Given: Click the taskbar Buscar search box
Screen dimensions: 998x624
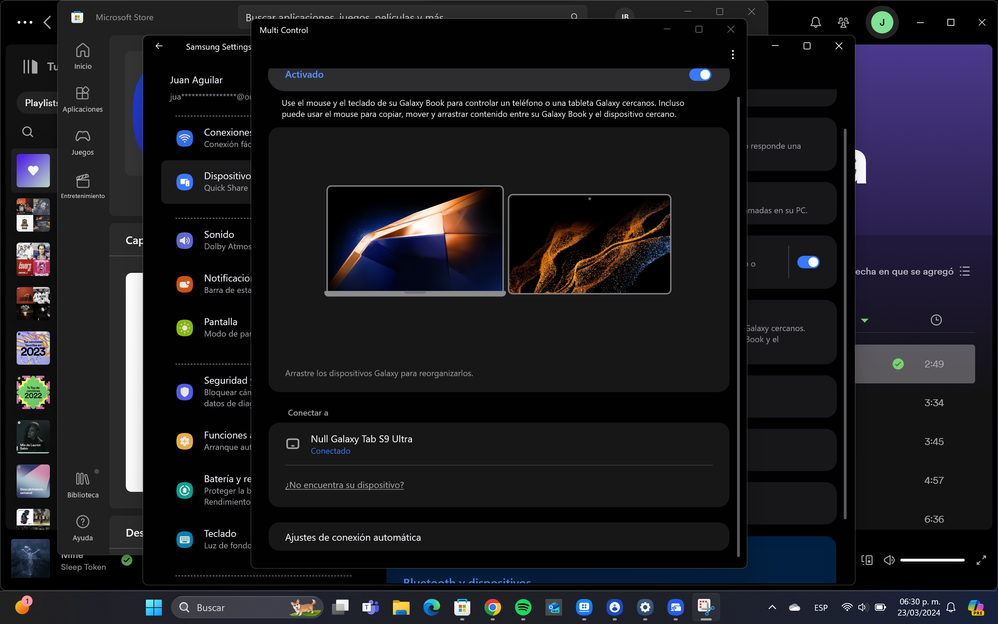Looking at the screenshot, I should [x=247, y=607].
